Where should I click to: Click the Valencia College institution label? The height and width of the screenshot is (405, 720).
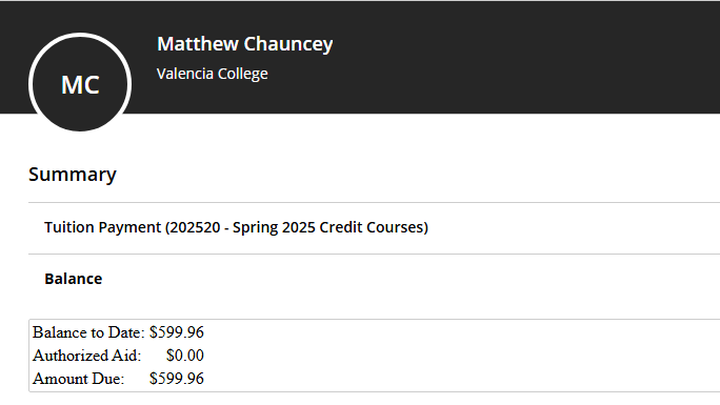point(212,73)
